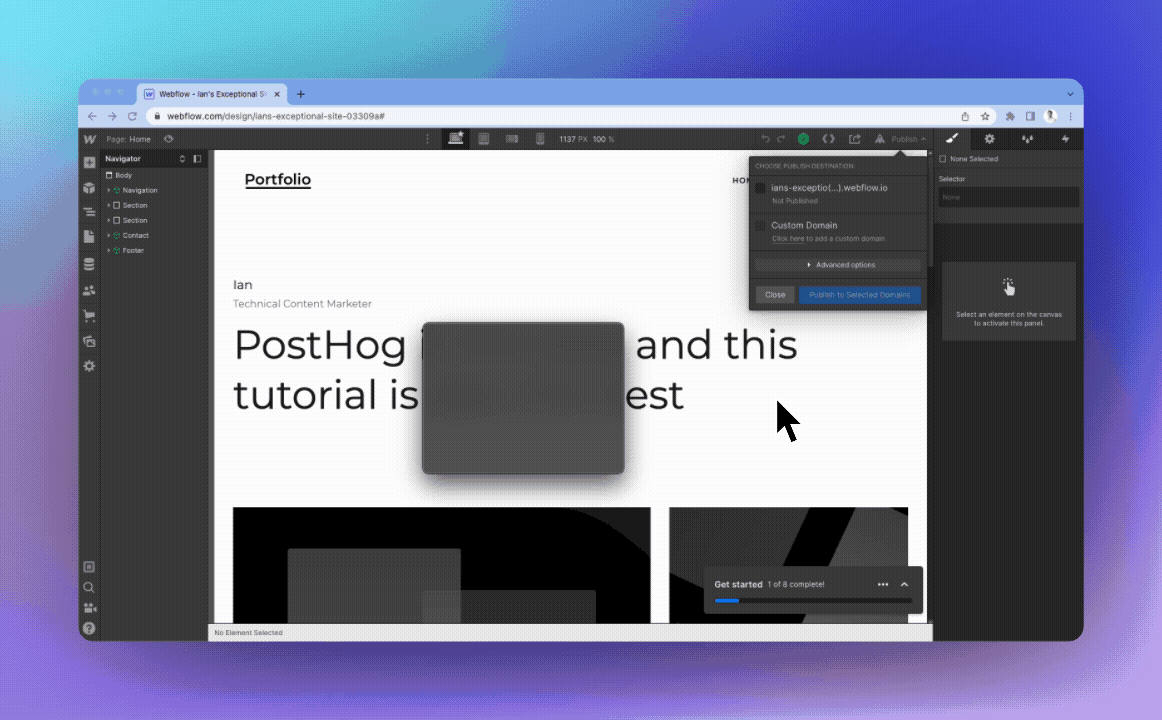The image size is (1162, 720).
Task: Open the code export panel
Action: 830,139
